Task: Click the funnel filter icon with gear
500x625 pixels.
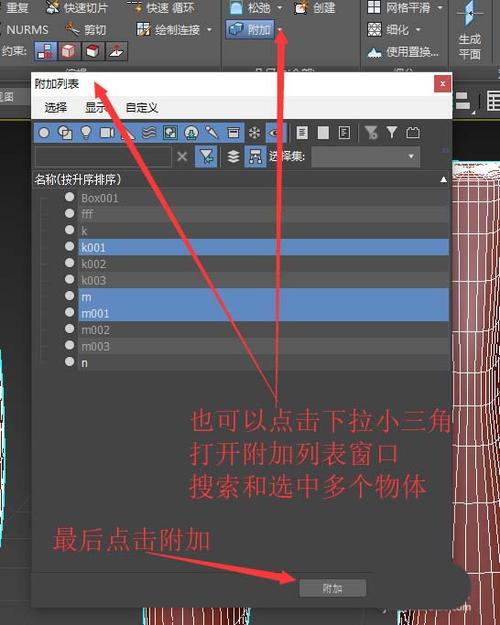Action: click(371, 133)
